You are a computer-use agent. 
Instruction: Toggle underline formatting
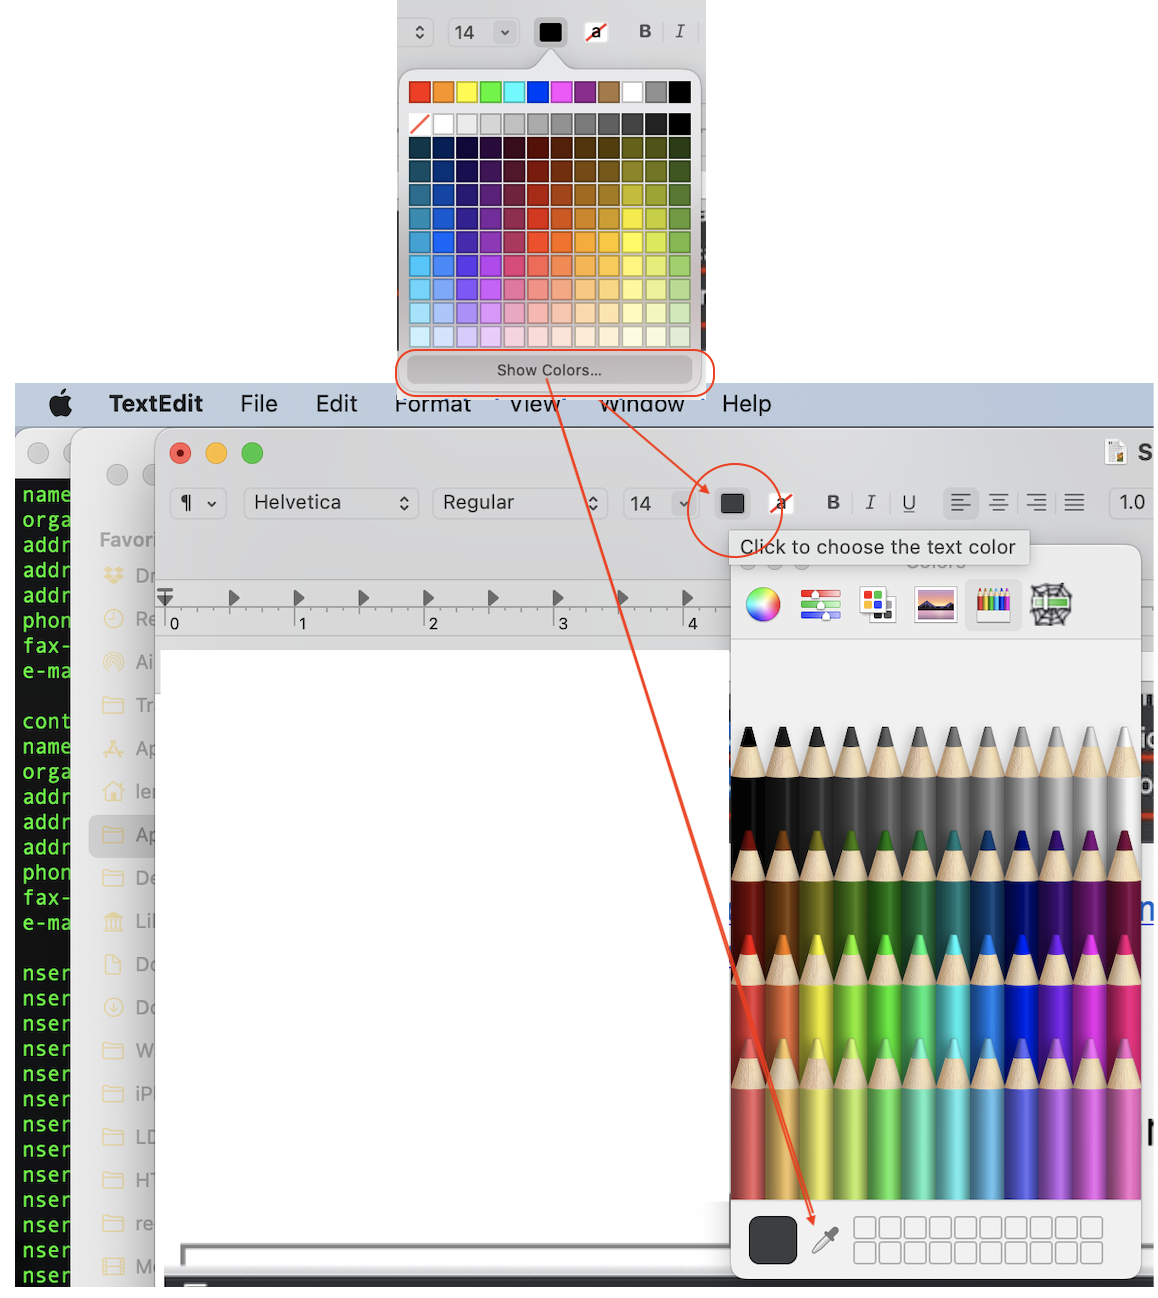[x=909, y=503]
